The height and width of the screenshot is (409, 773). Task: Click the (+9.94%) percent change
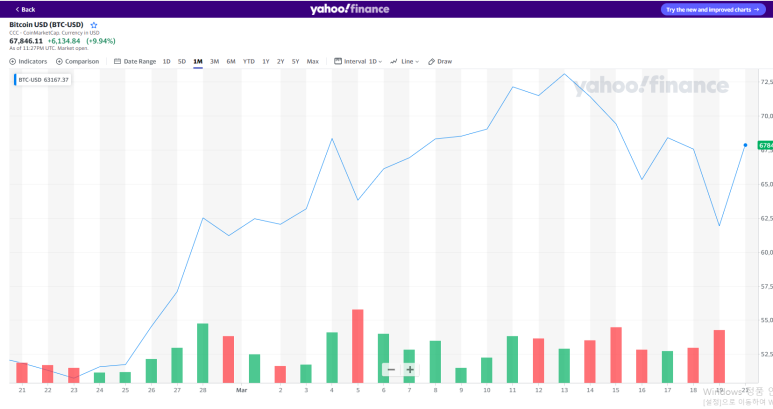point(101,41)
